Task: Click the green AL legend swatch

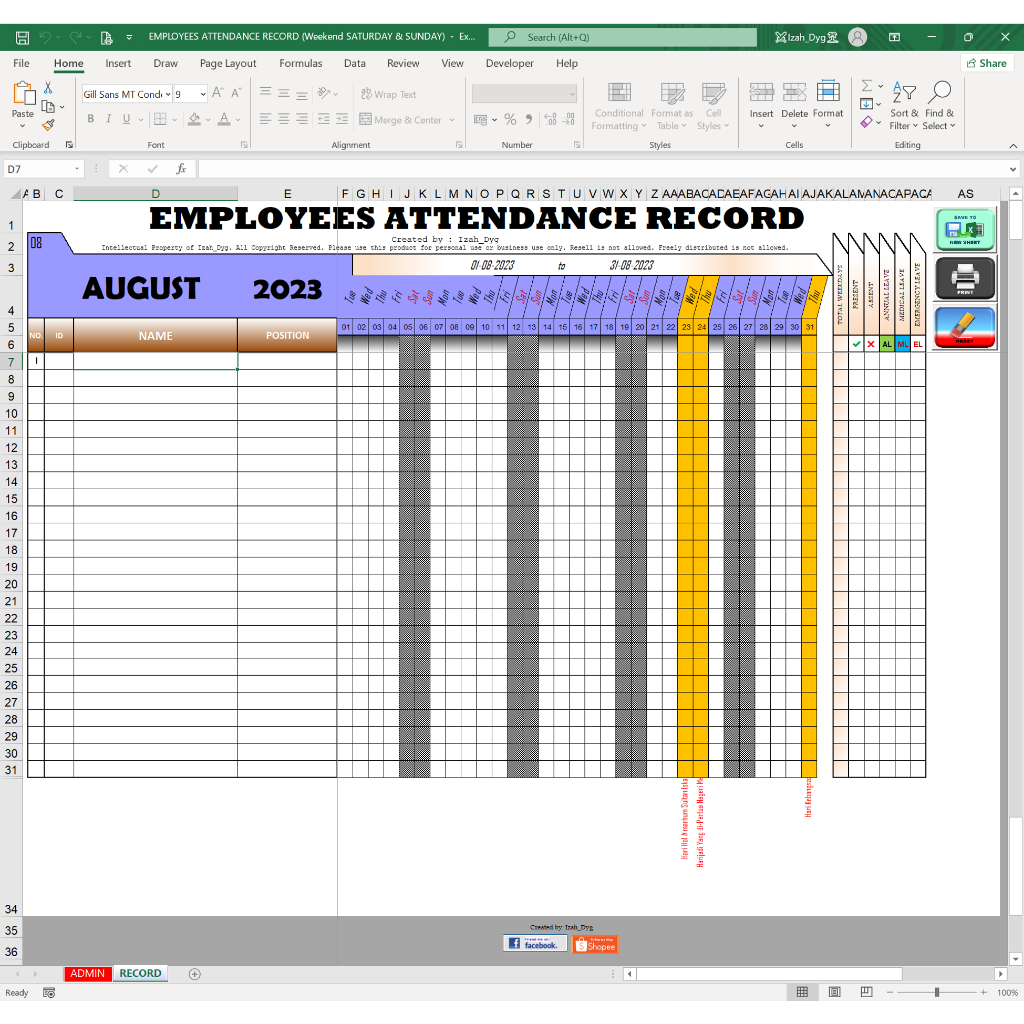Action: [886, 344]
